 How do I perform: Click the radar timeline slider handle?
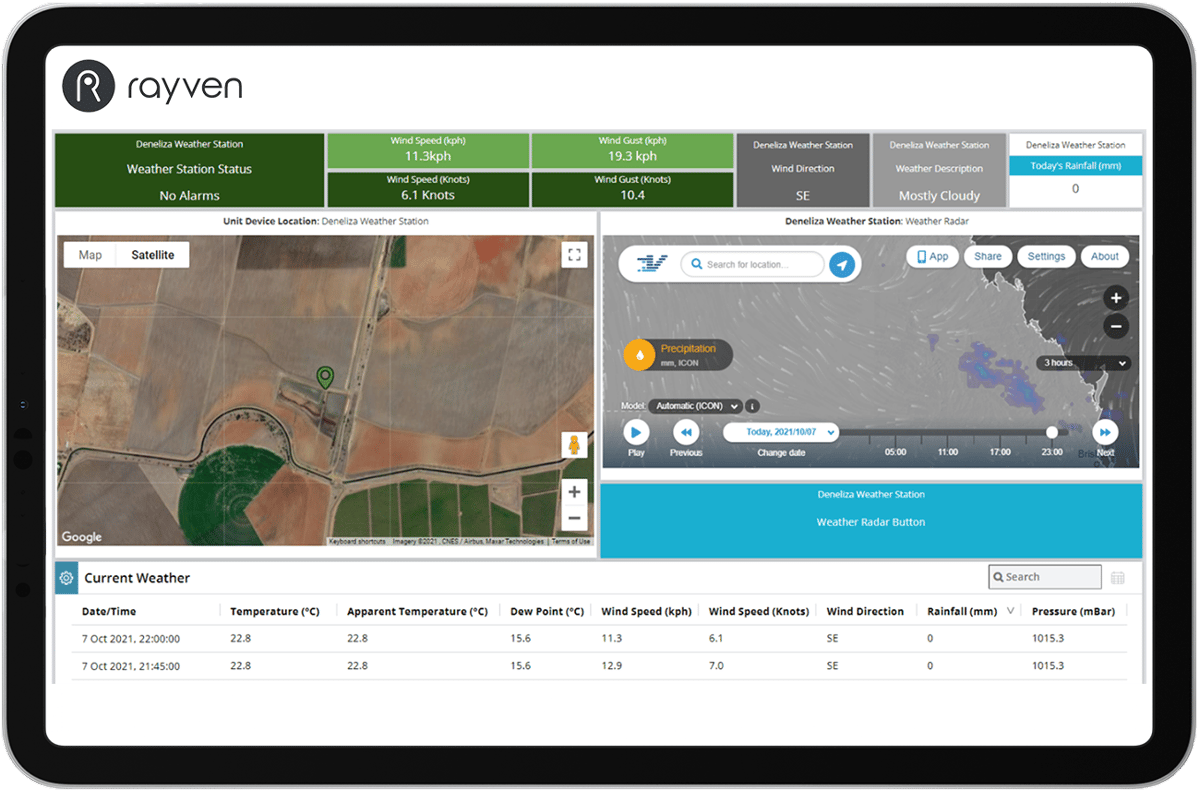click(x=1052, y=432)
